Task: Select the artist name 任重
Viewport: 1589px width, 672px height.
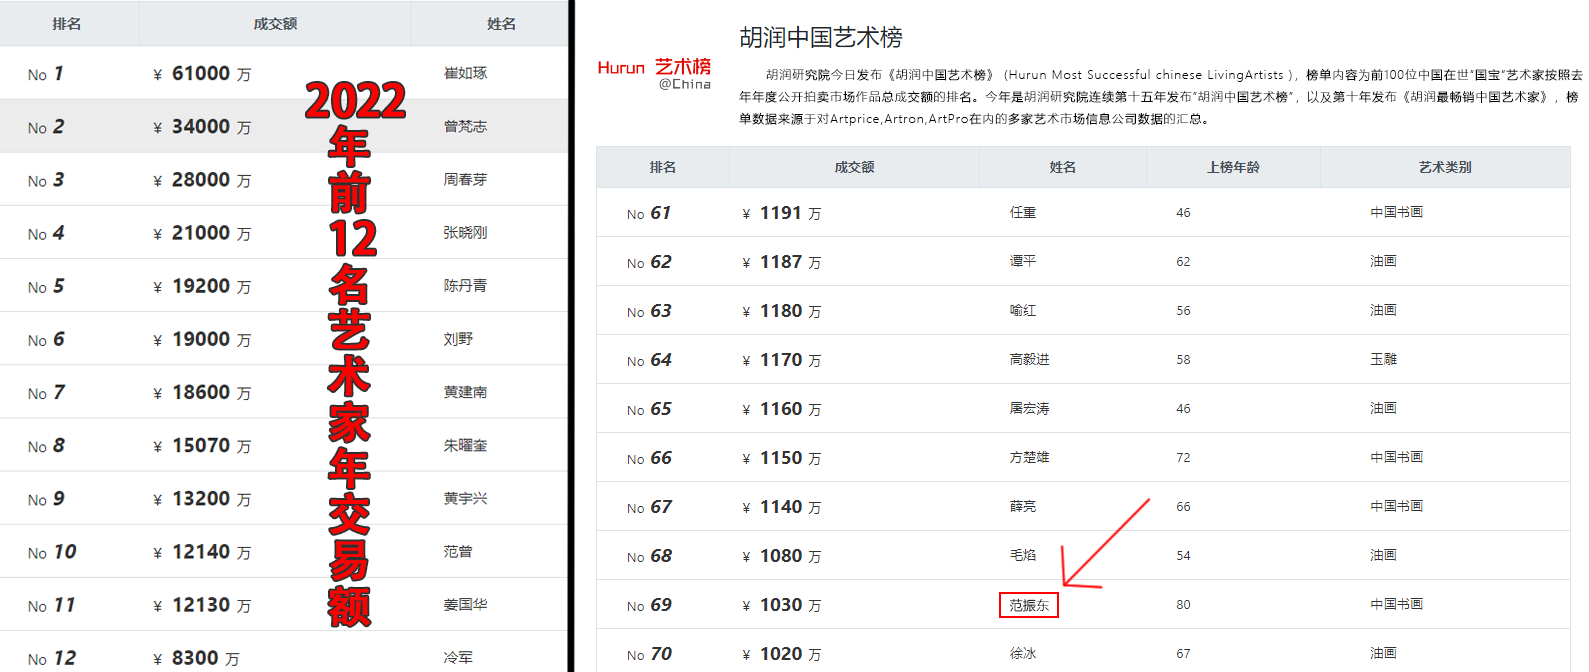Action: click(1023, 212)
